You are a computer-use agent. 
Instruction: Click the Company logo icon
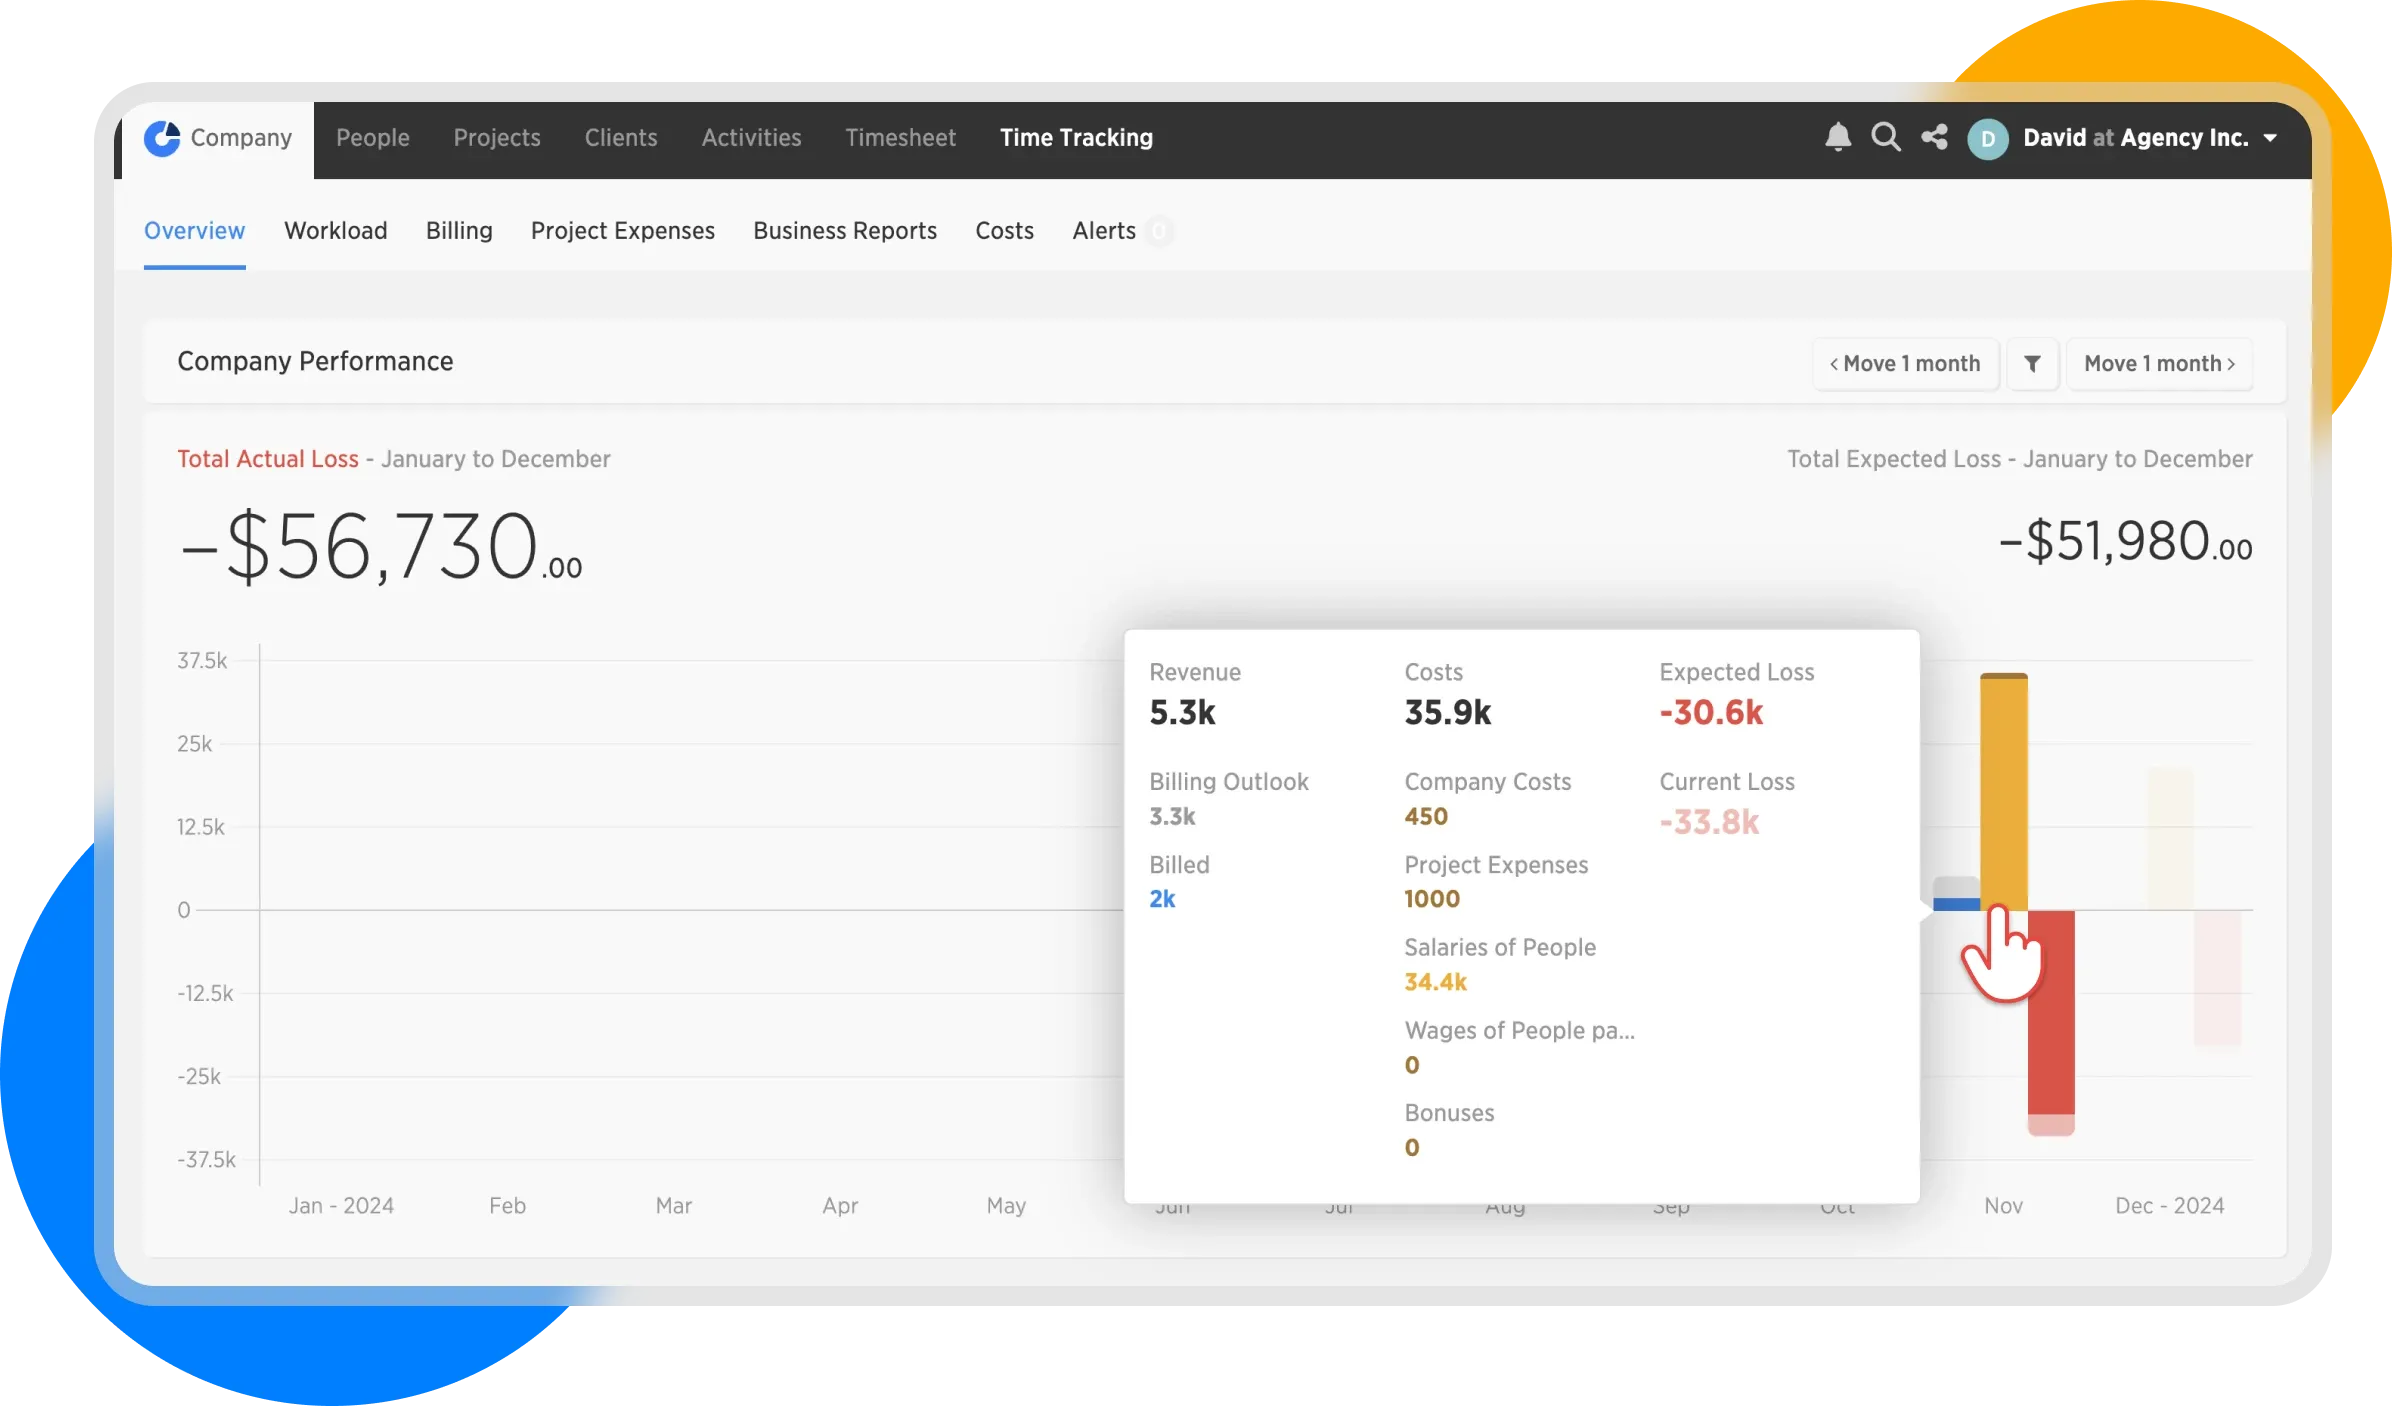pos(162,138)
